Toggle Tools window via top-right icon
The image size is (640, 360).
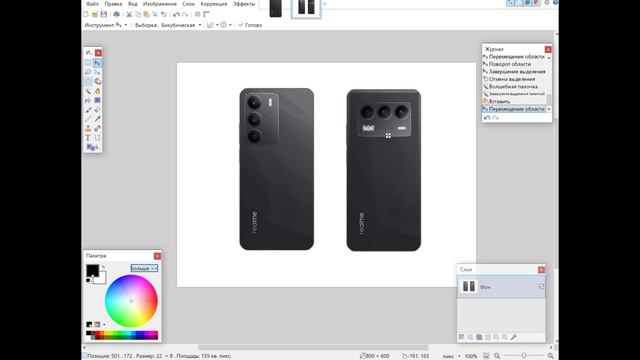click(x=511, y=3)
